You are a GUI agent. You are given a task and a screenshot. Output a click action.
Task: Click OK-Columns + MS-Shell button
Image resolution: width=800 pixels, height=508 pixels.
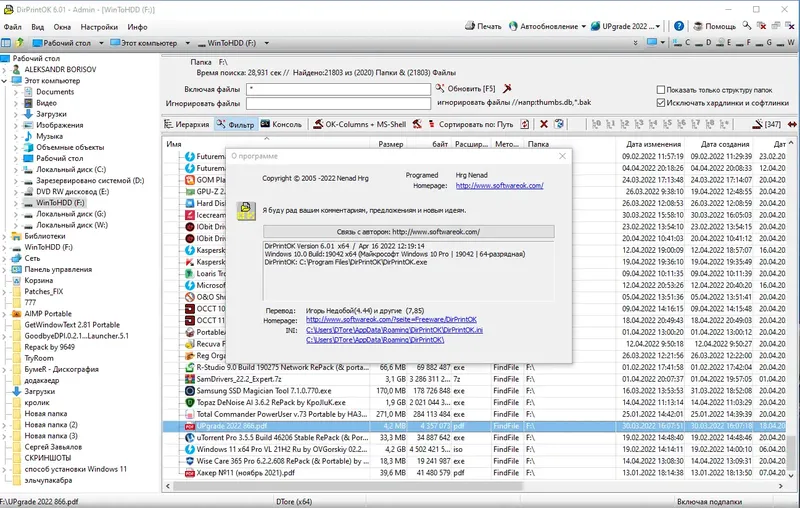click(x=360, y=124)
